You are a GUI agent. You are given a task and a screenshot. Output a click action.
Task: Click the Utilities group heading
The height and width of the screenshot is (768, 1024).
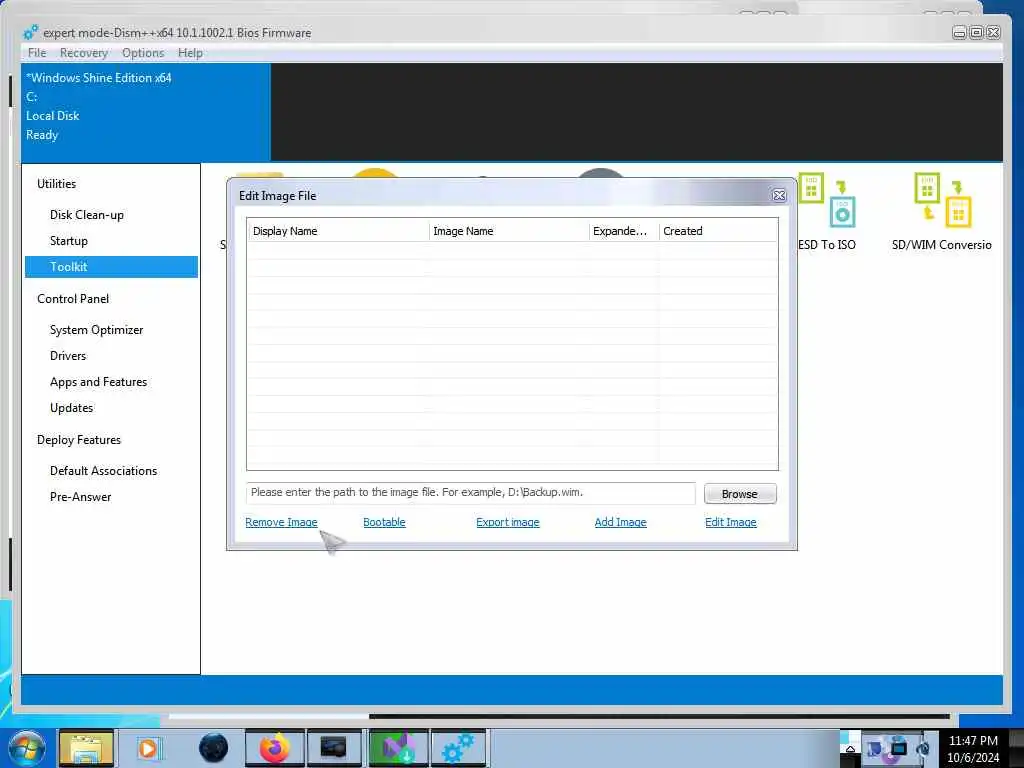click(x=56, y=184)
